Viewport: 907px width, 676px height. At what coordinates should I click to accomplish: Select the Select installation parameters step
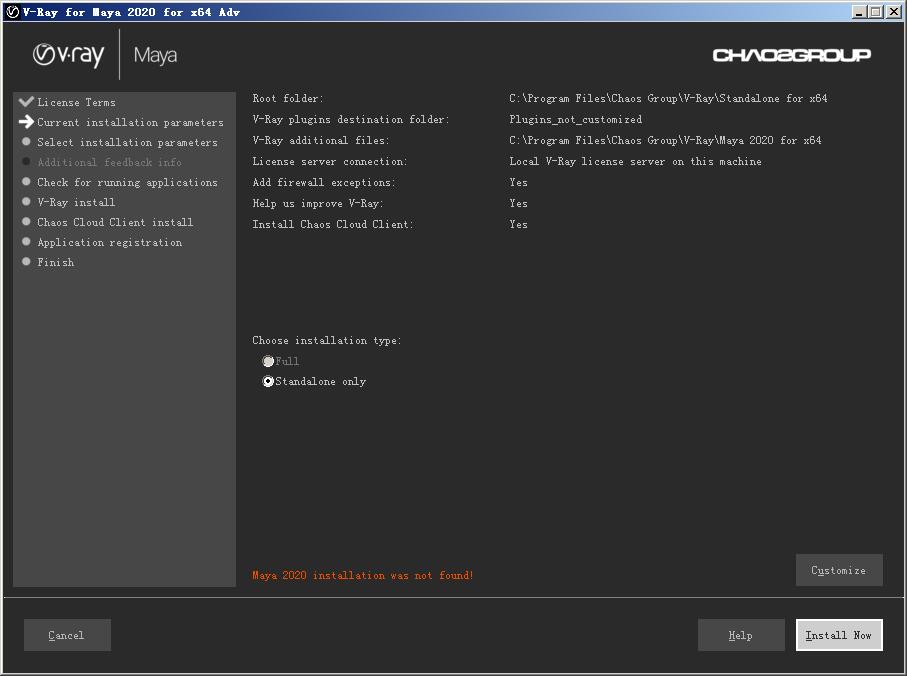point(127,142)
